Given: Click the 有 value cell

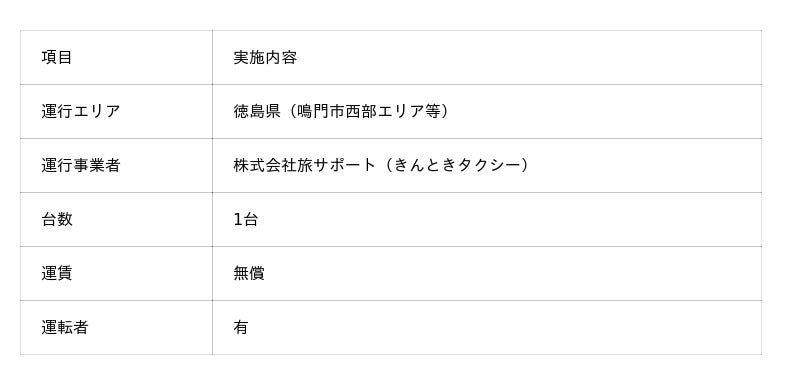Looking at the screenshot, I should 487,327.
